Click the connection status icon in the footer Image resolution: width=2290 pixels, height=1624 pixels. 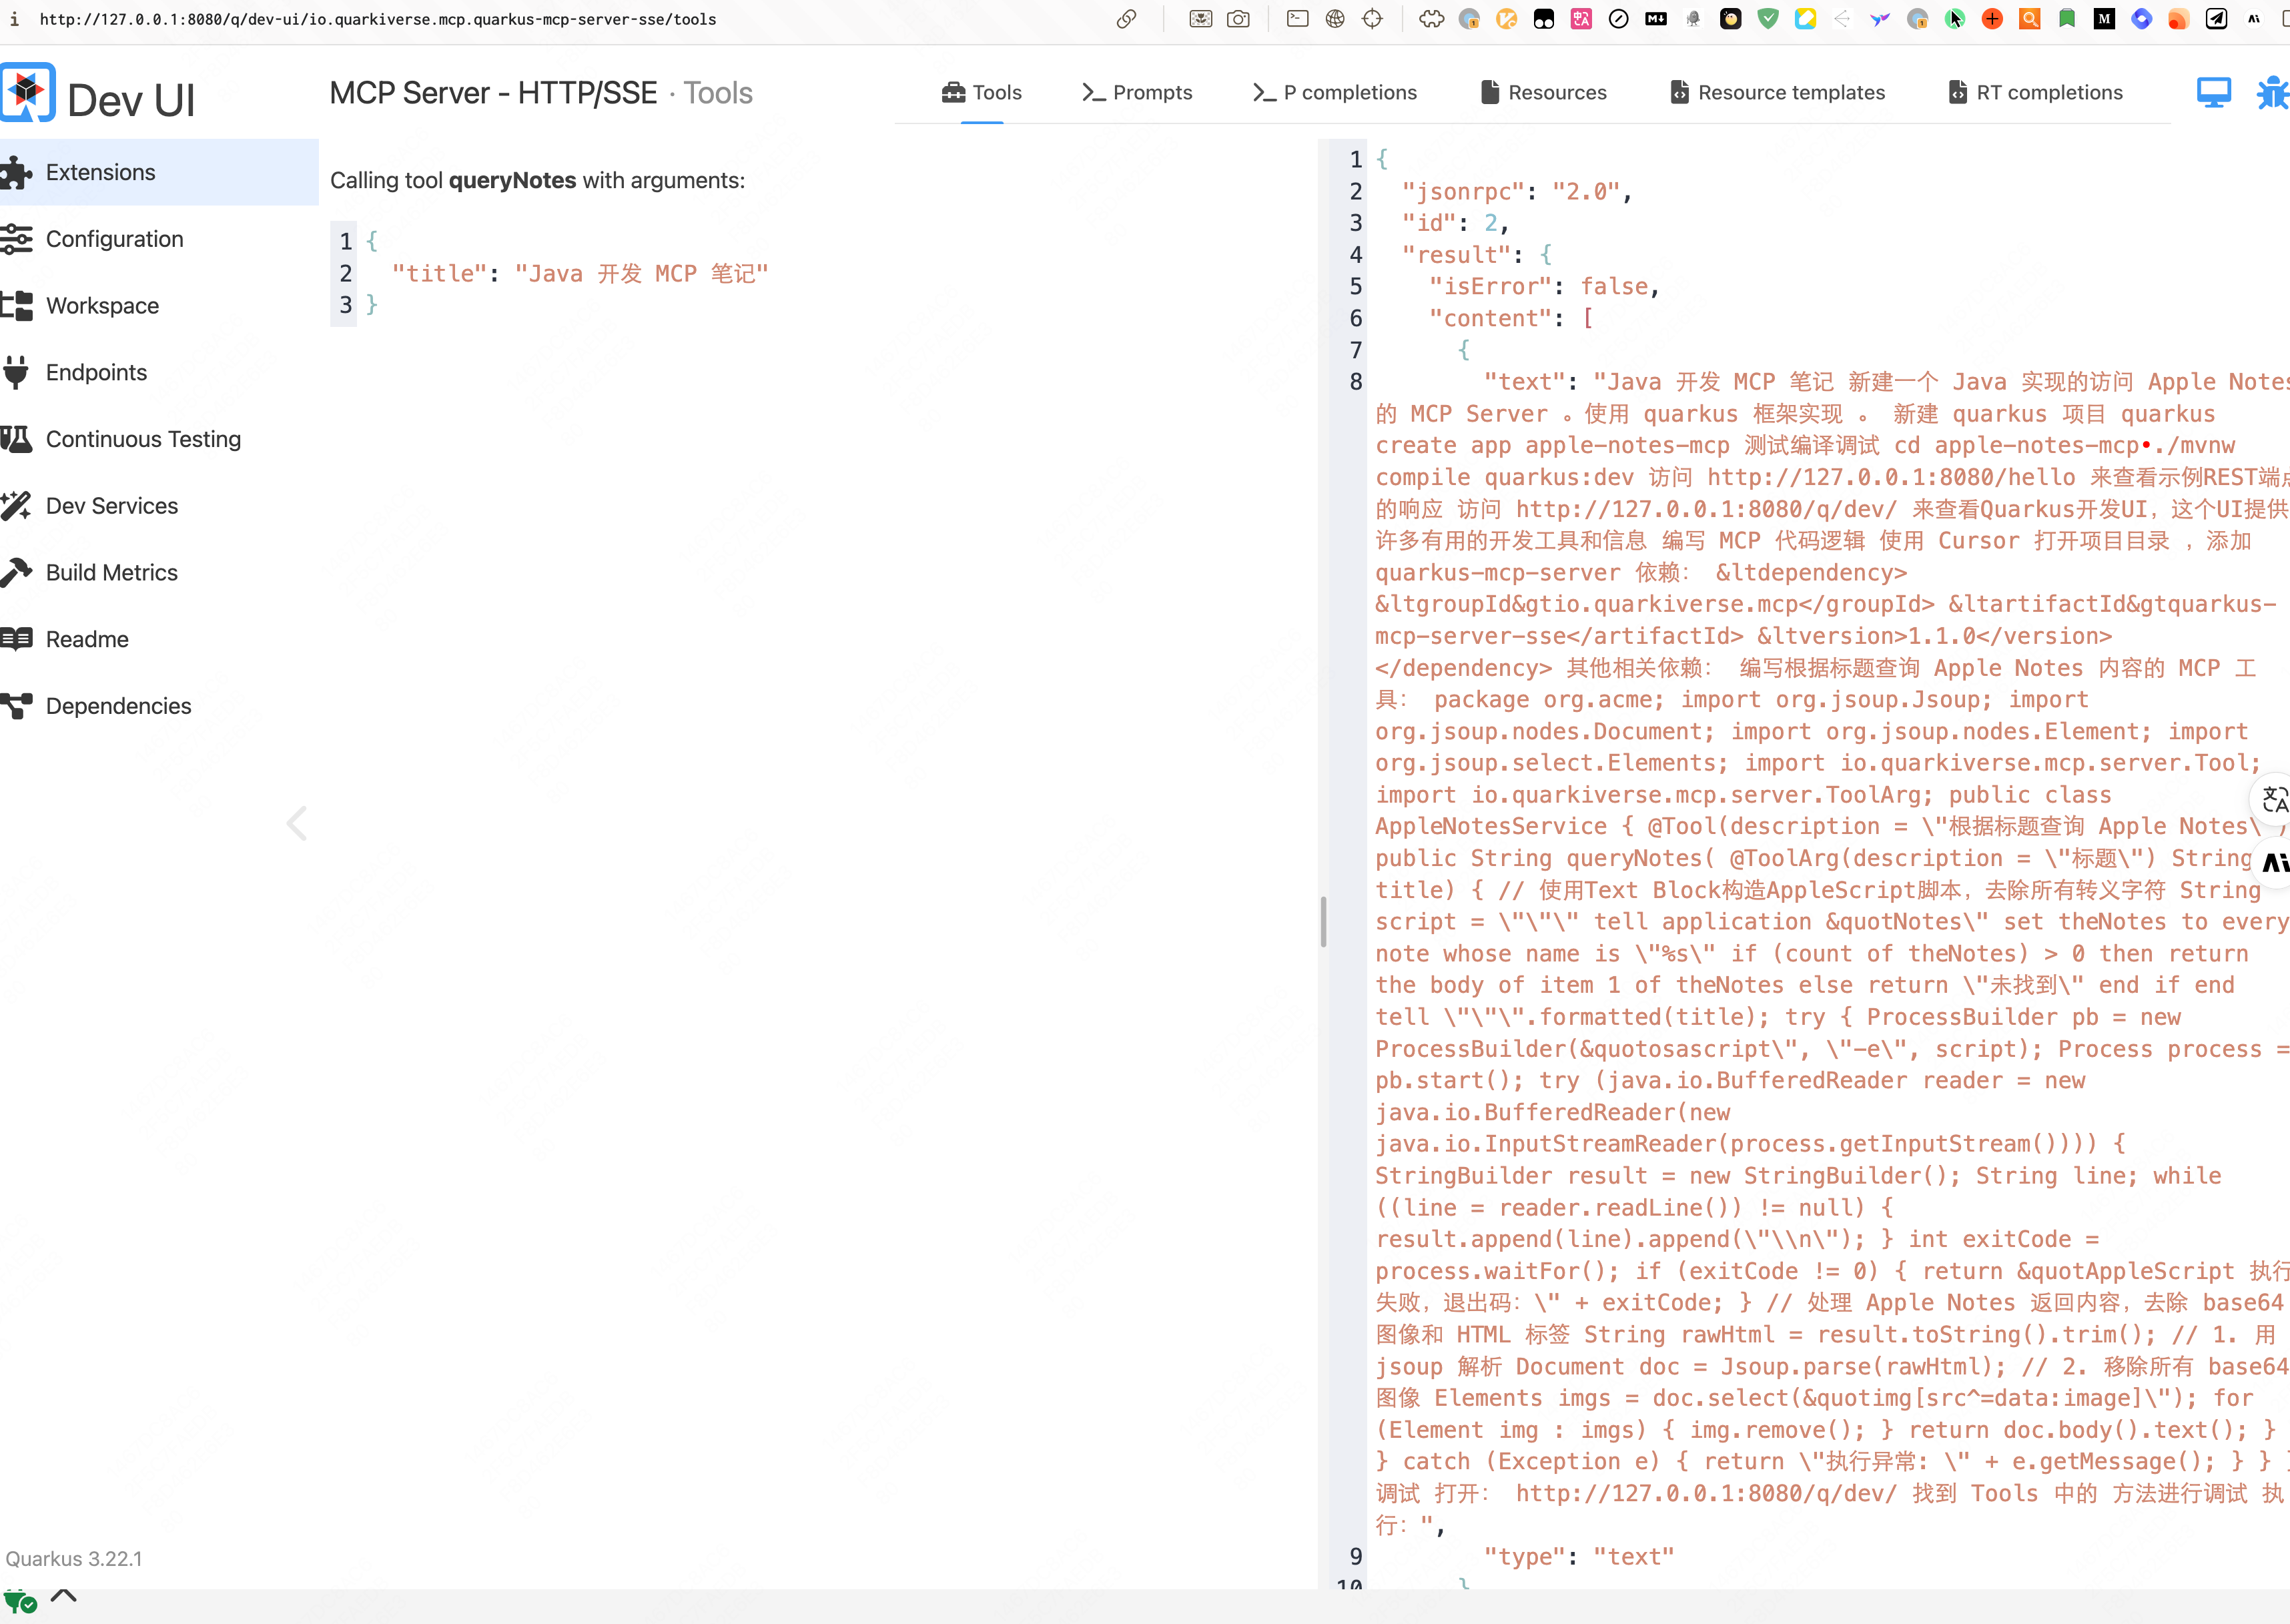(x=20, y=1601)
